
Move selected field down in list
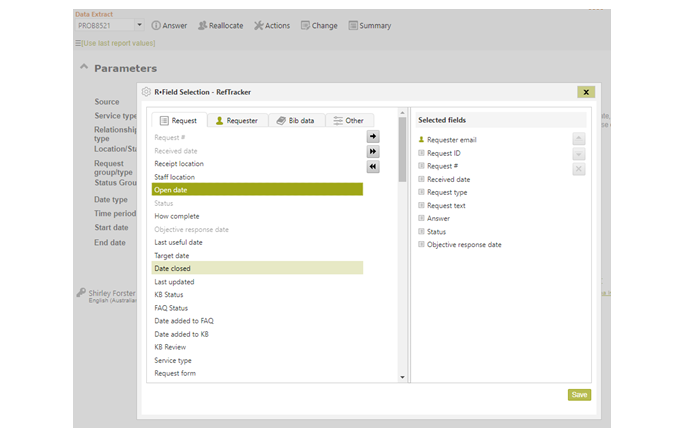(578, 154)
